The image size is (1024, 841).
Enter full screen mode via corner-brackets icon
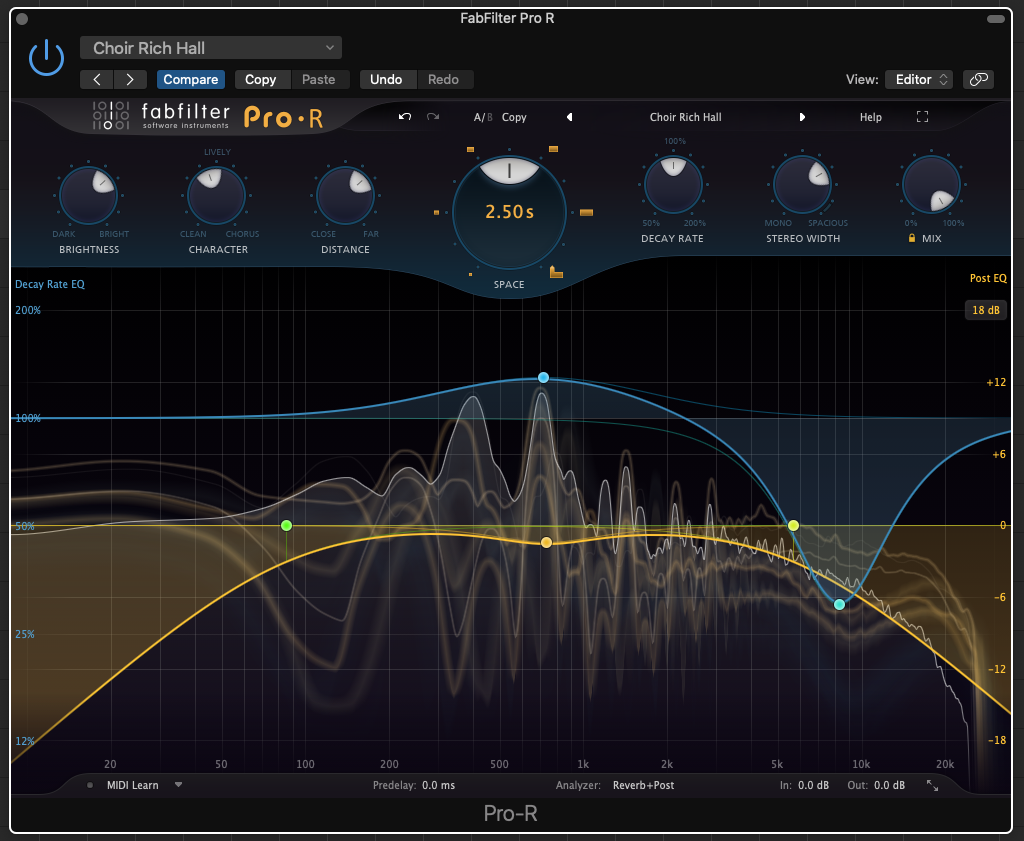922,117
